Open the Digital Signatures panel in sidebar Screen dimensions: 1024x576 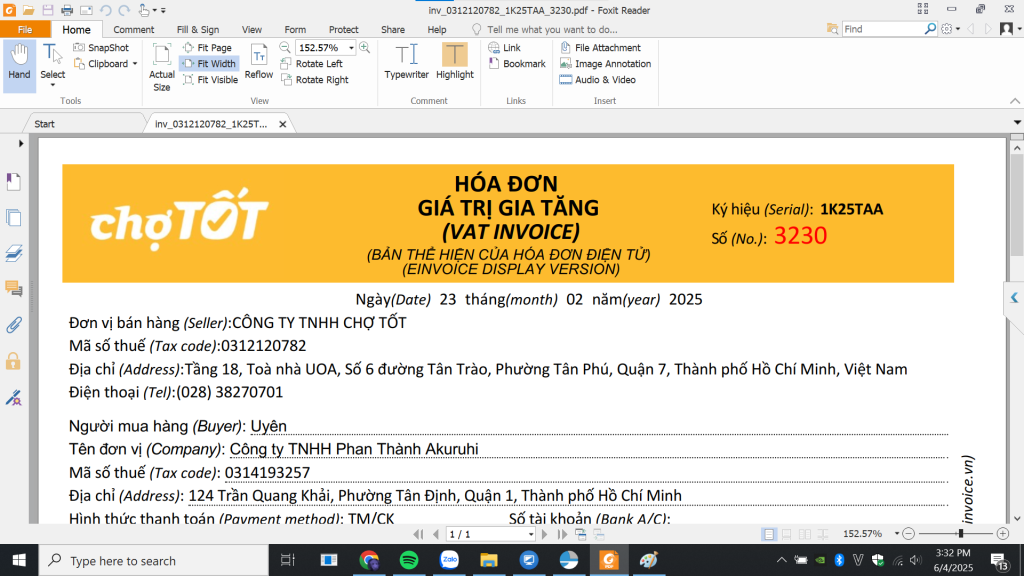14,396
